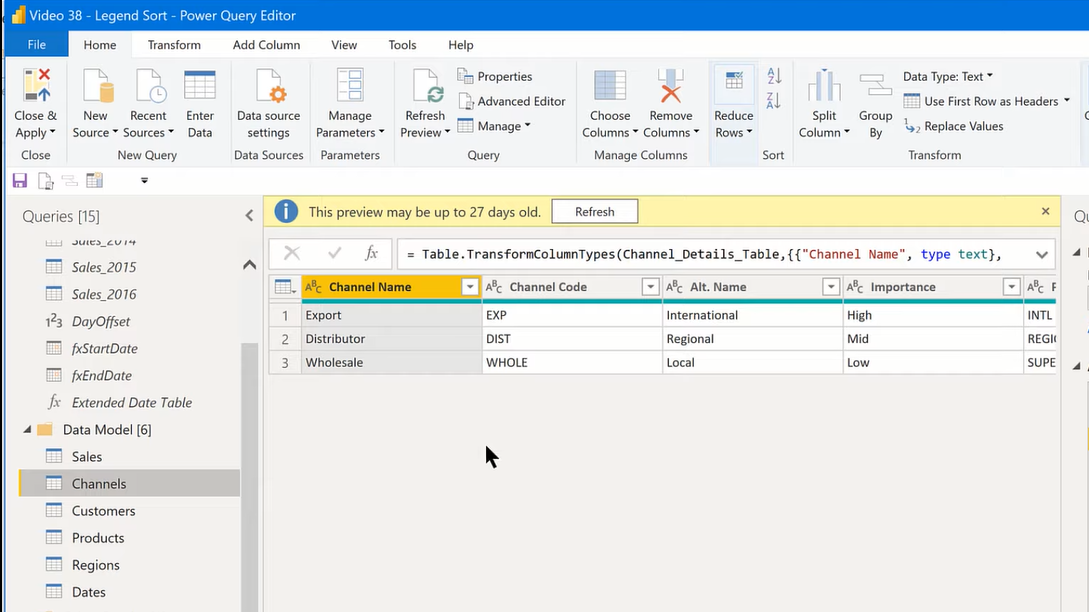
Task: Switch to the Add Column tab
Action: coord(267,44)
